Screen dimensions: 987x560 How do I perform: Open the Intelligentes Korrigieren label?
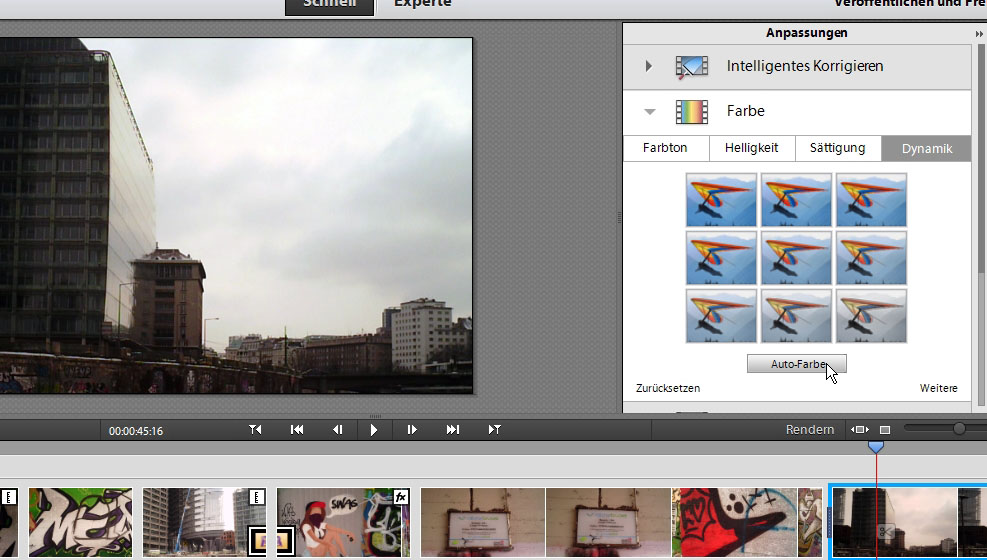804,66
